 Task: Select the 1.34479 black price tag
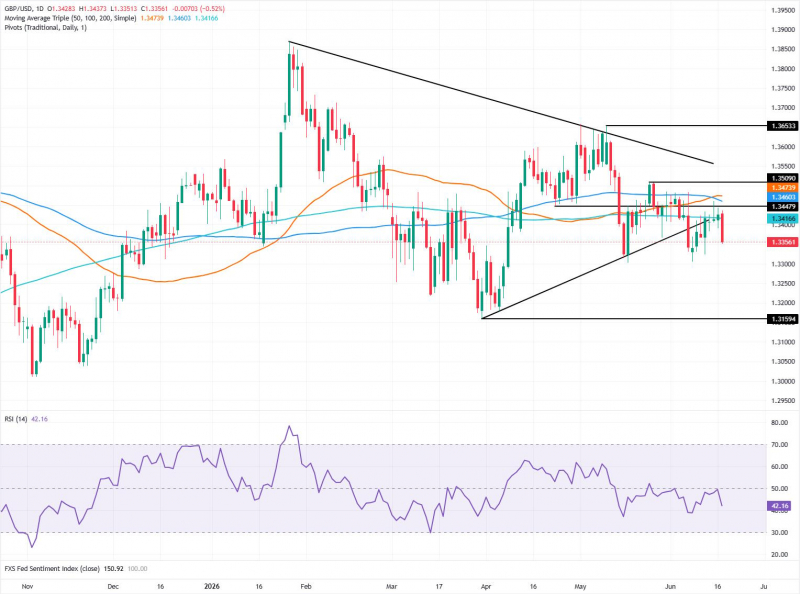(x=783, y=206)
